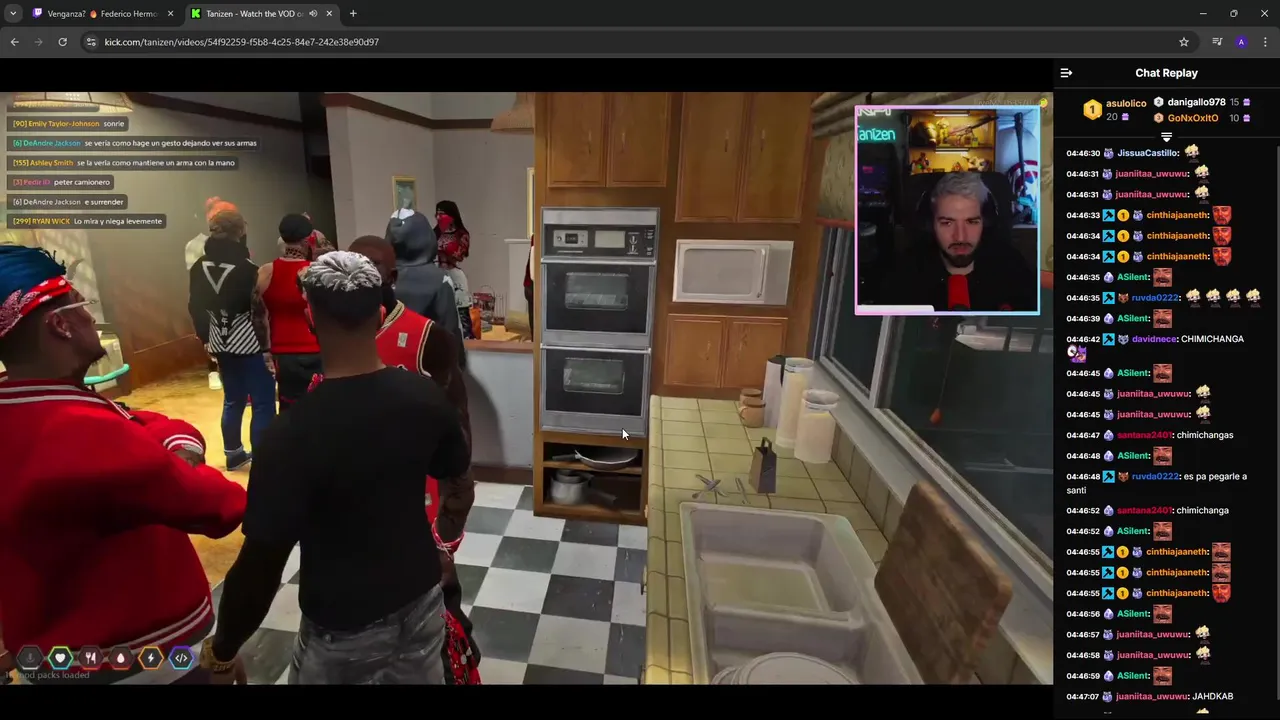Image resolution: width=1280 pixels, height=720 pixels.
Task: Click username JissuaCastillo in chat
Action: (1148, 153)
